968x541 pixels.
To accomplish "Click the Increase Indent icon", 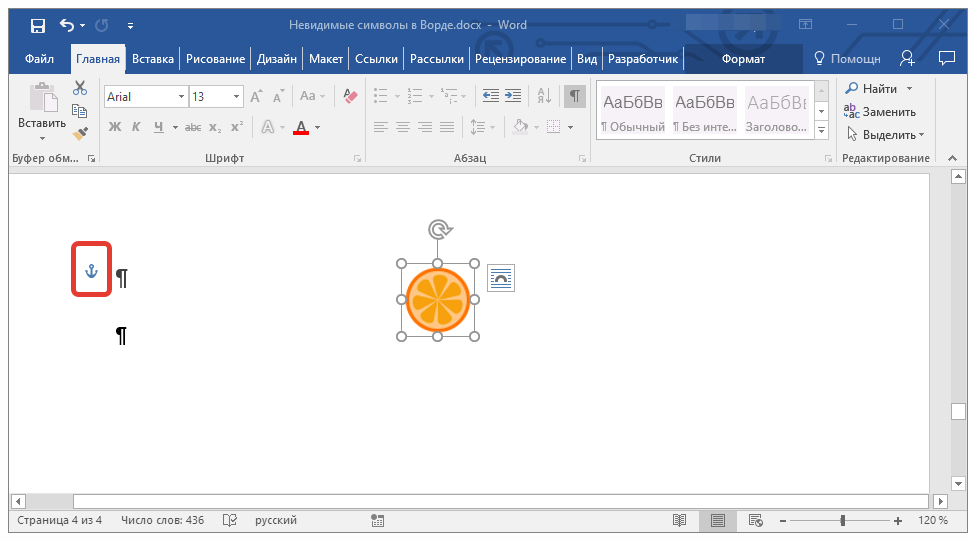I will [513, 96].
